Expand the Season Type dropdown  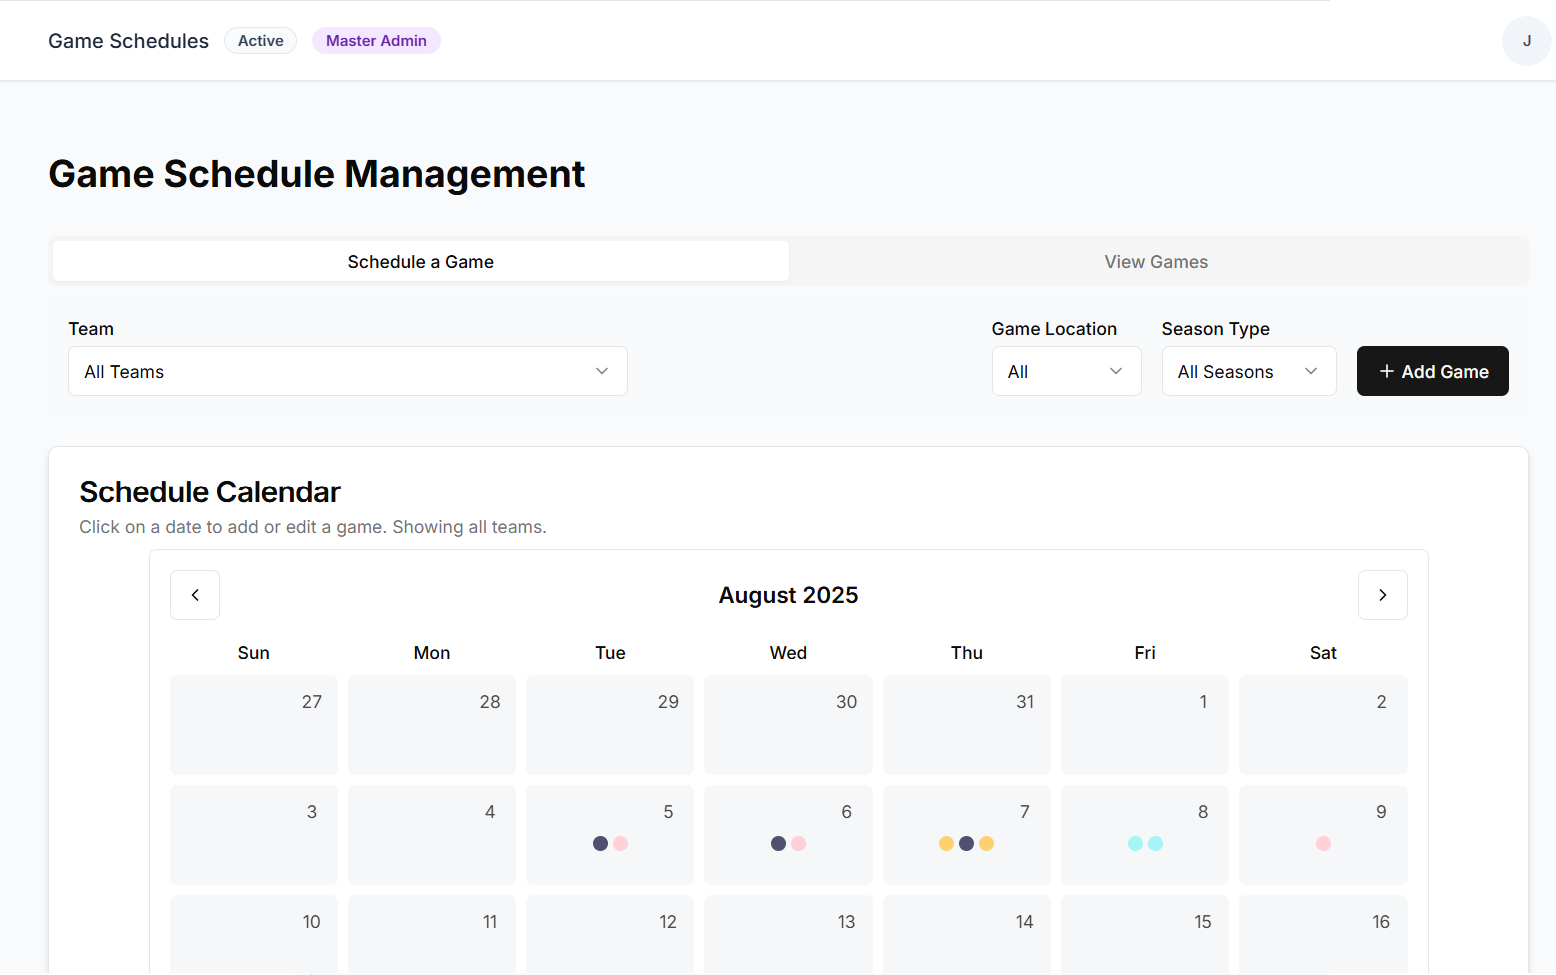(x=1248, y=371)
